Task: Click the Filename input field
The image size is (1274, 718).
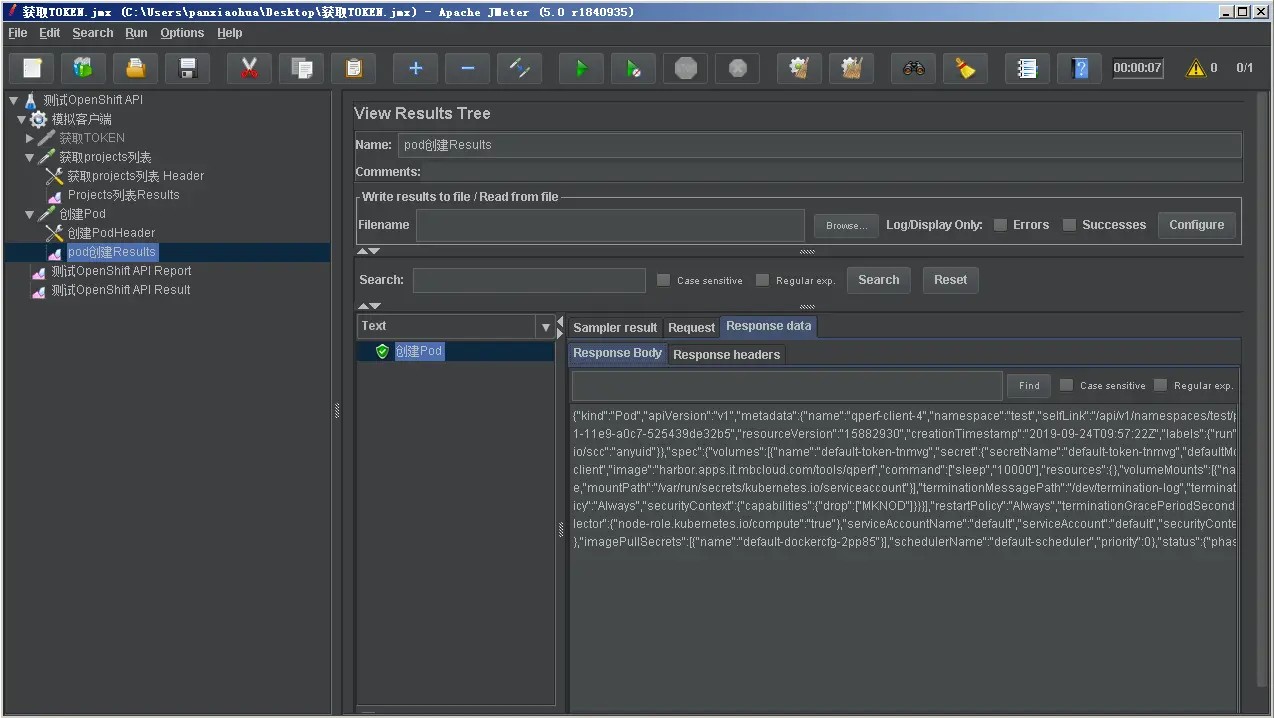Action: 610,225
